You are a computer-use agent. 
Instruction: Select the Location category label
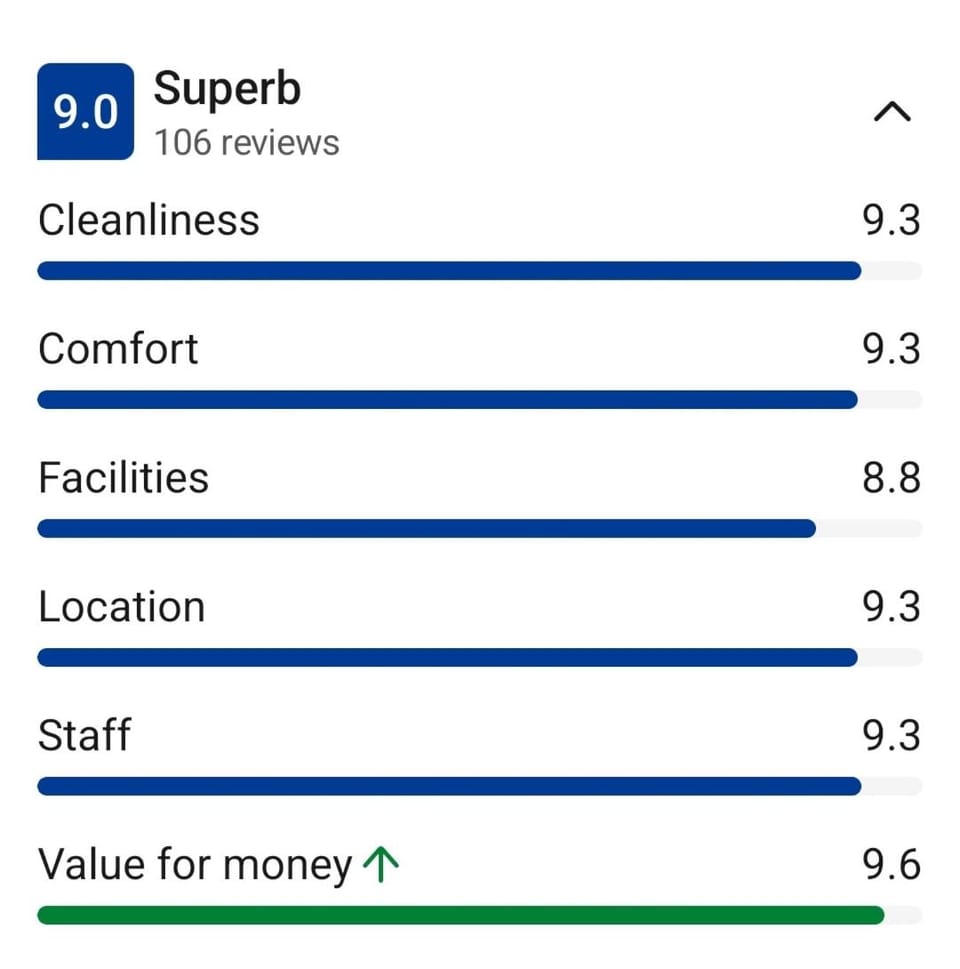click(x=122, y=607)
